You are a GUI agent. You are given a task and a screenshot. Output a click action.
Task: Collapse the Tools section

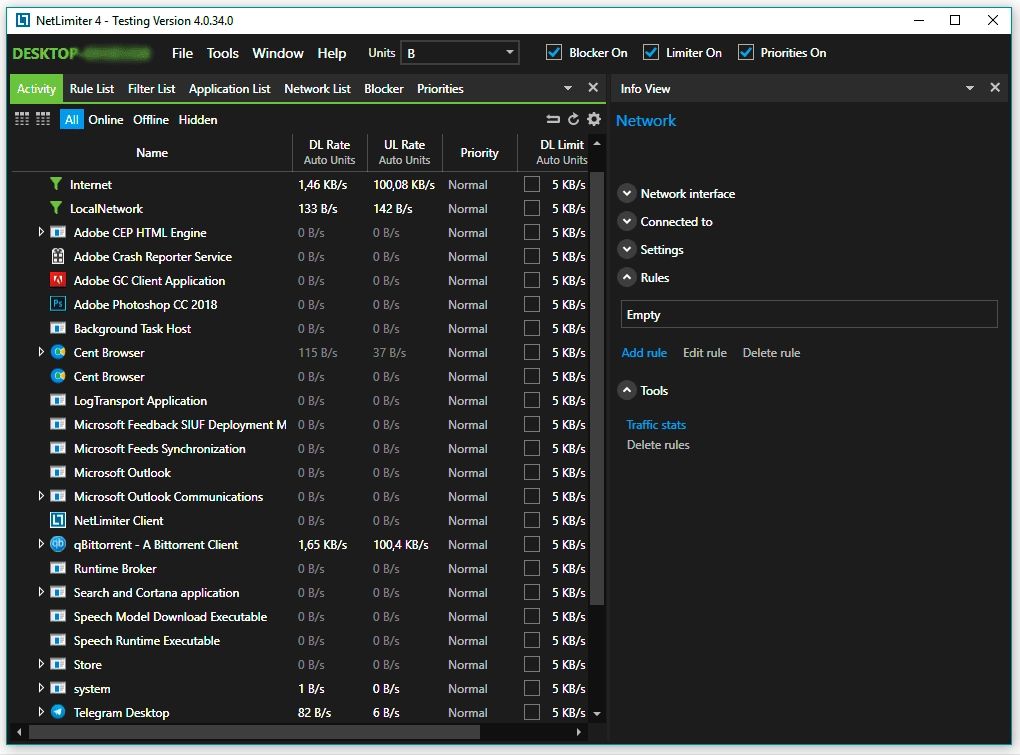click(x=626, y=390)
